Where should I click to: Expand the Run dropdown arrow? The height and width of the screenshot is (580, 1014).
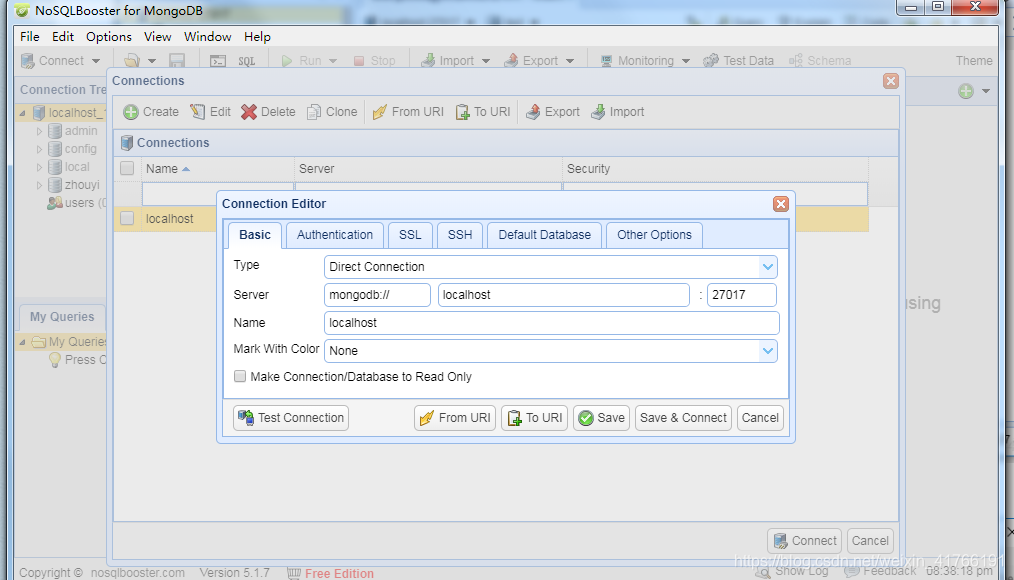point(333,61)
